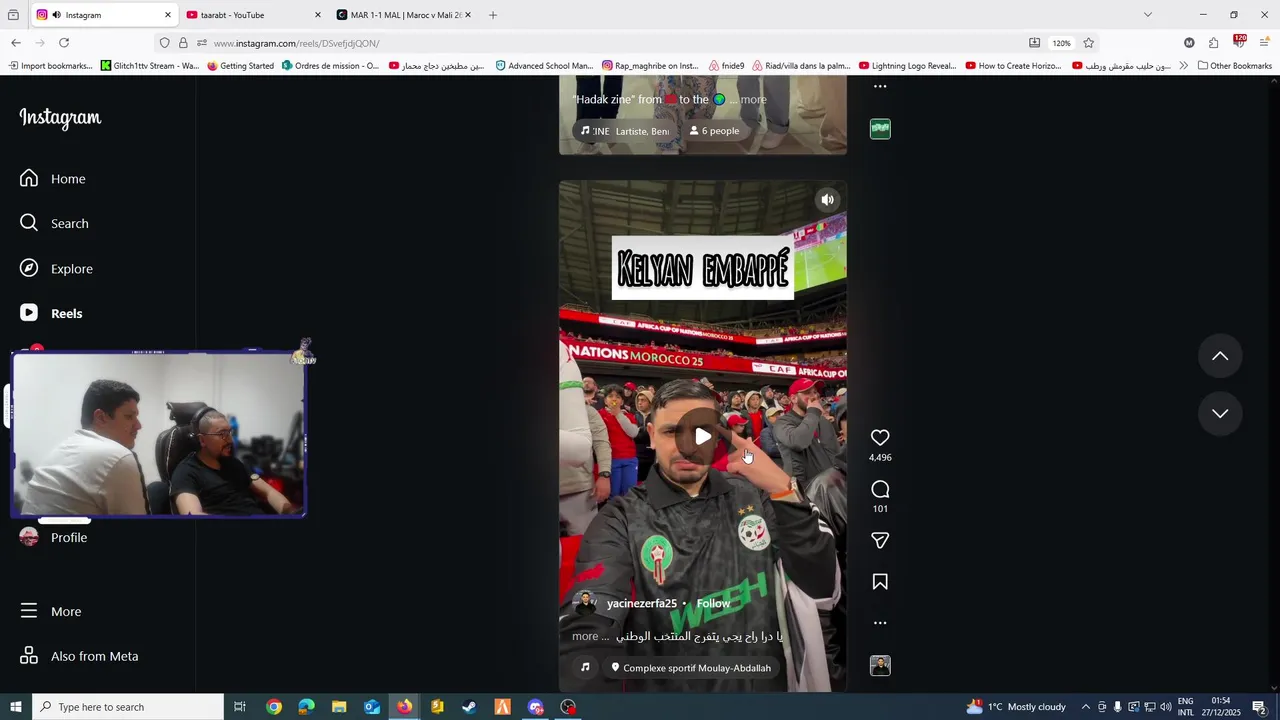1280x720 pixels.
Task: Save the reel with bookmark icon
Action: (880, 582)
